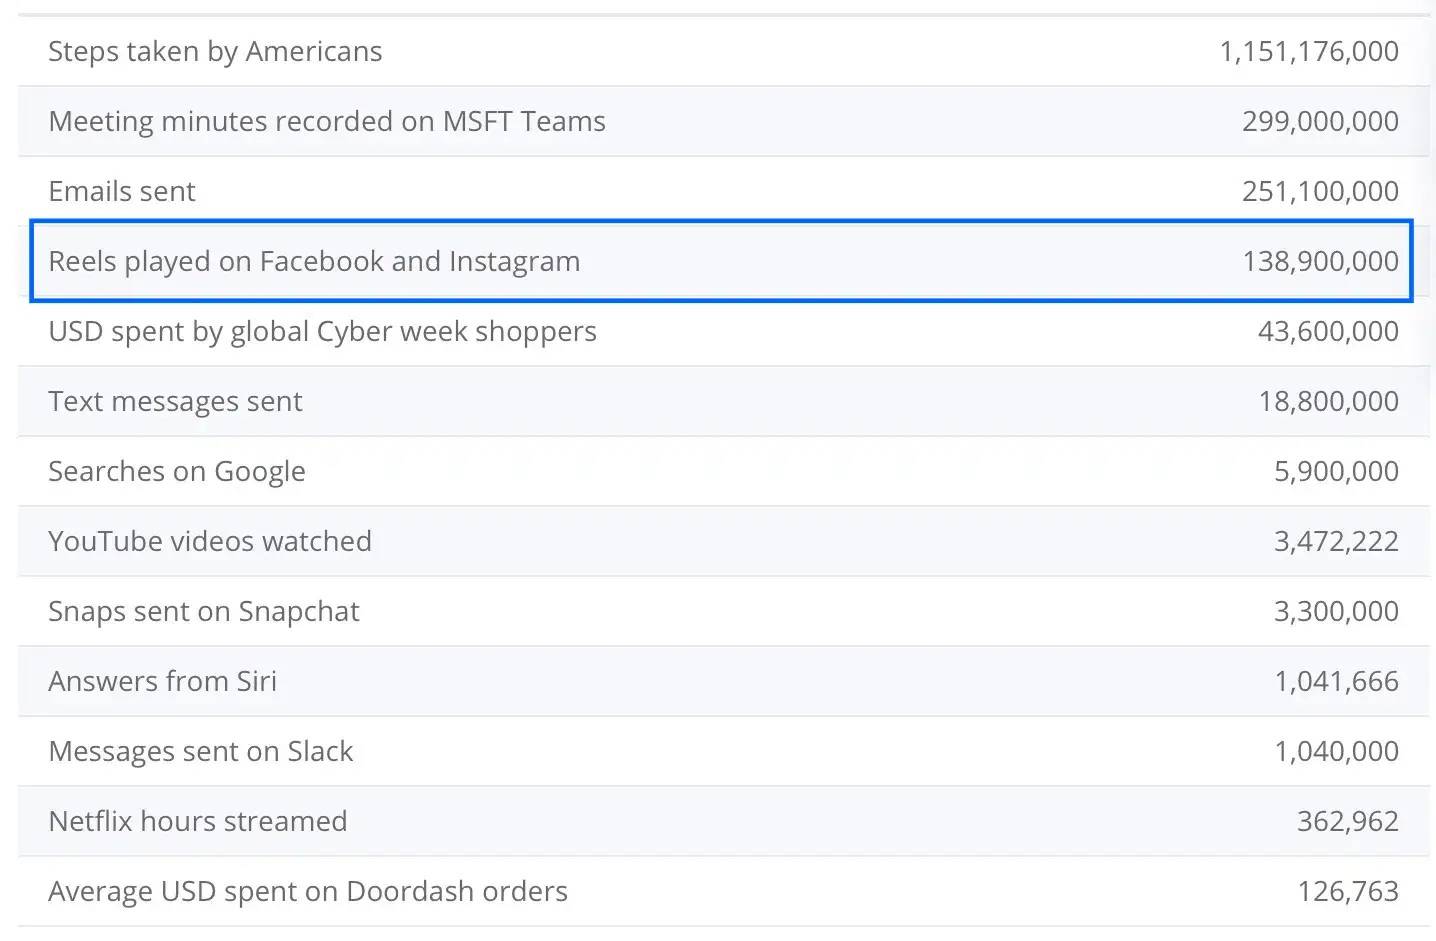Select the highlighted "Reels played on Facebook and Instagram" label
Image resolution: width=1436 pixels, height=941 pixels.
pyautogui.click(x=314, y=262)
